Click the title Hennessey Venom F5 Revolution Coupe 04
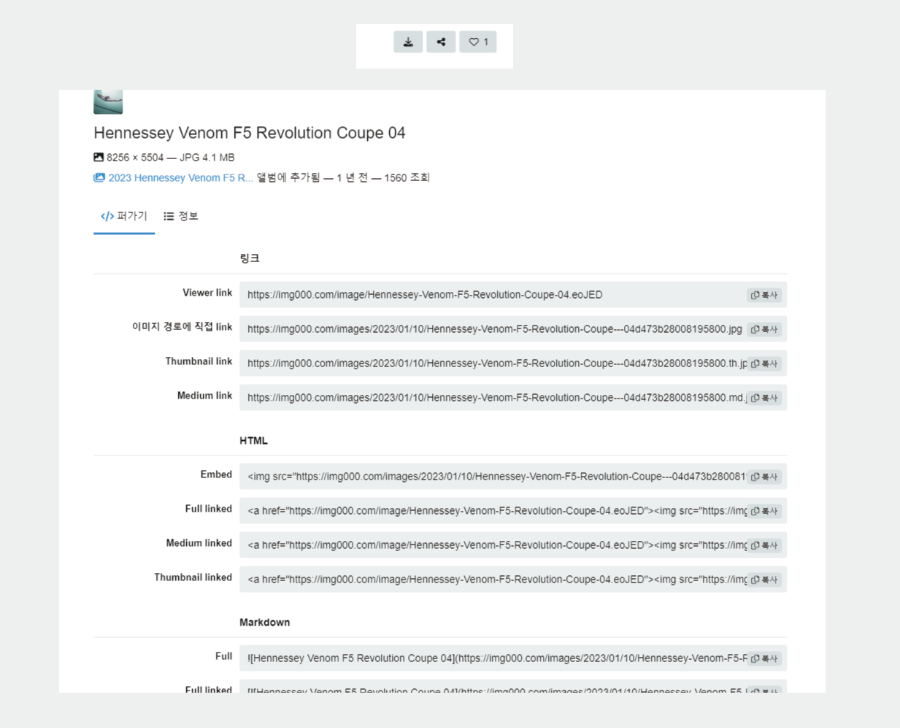This screenshot has height=728, width=900. [x=250, y=133]
